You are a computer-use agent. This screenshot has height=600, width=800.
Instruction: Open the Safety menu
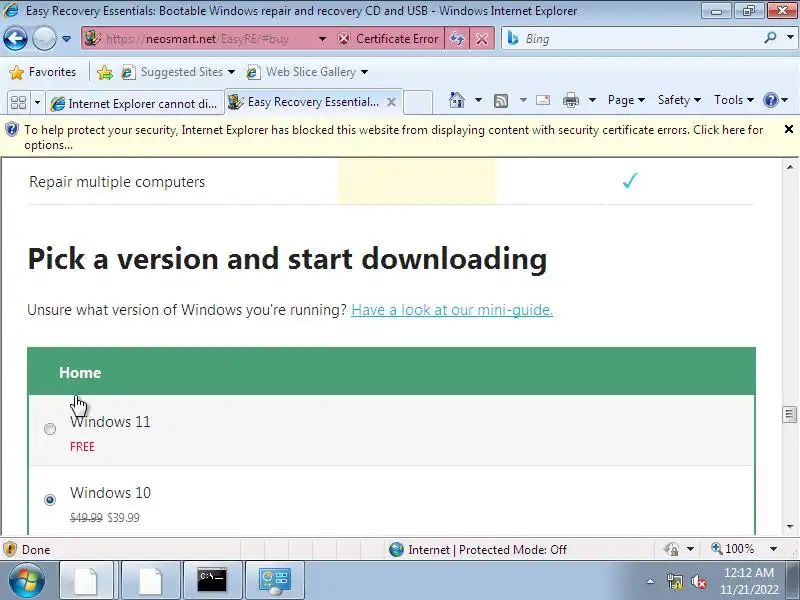(679, 100)
